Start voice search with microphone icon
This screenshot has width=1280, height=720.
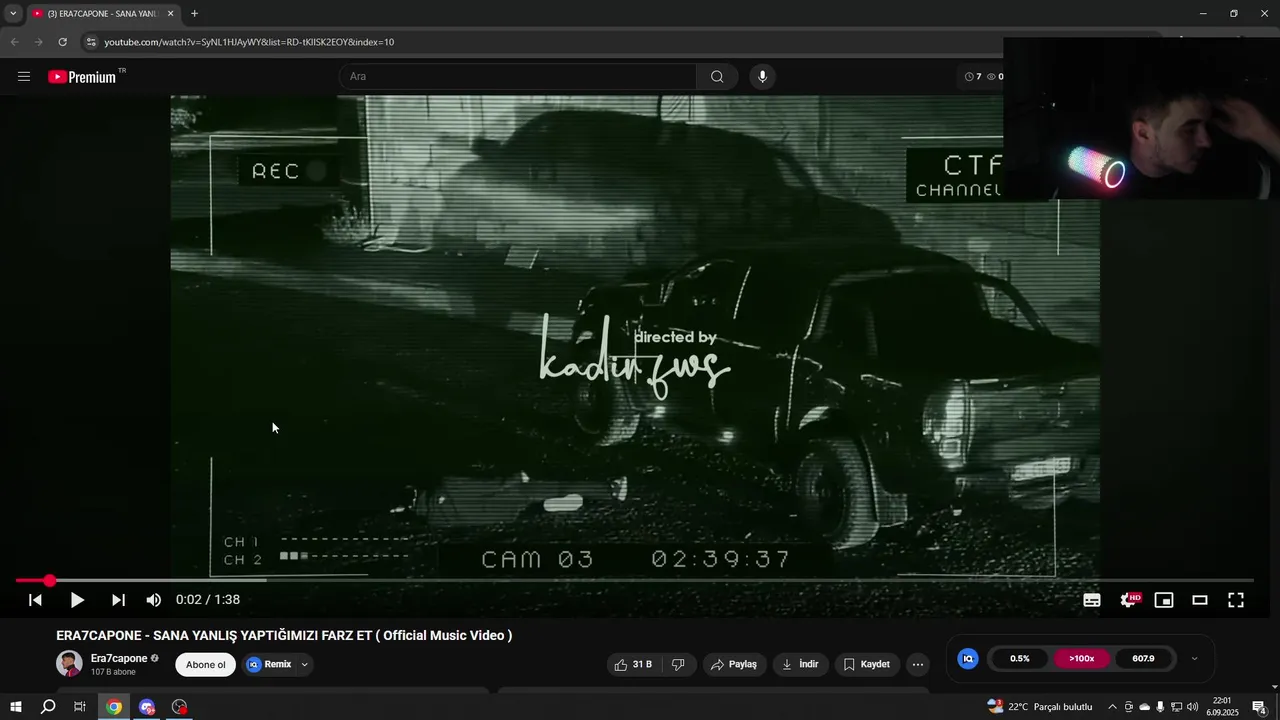coord(762,77)
